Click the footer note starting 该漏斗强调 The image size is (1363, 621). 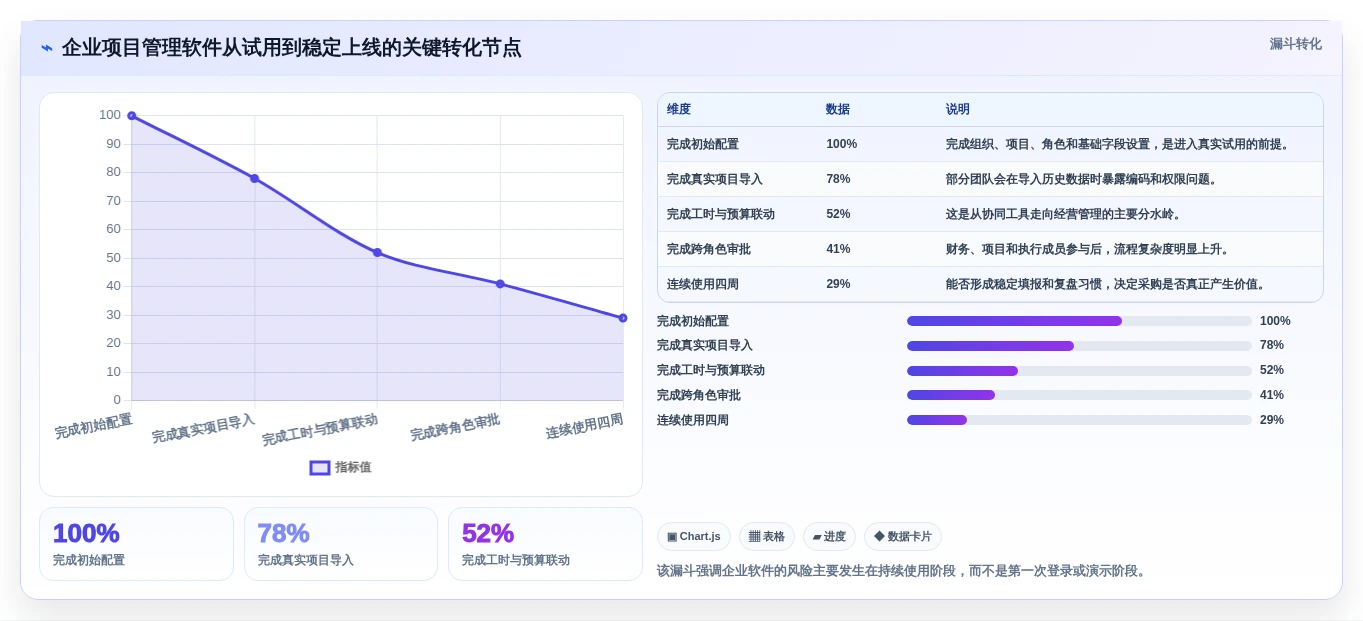tap(903, 571)
